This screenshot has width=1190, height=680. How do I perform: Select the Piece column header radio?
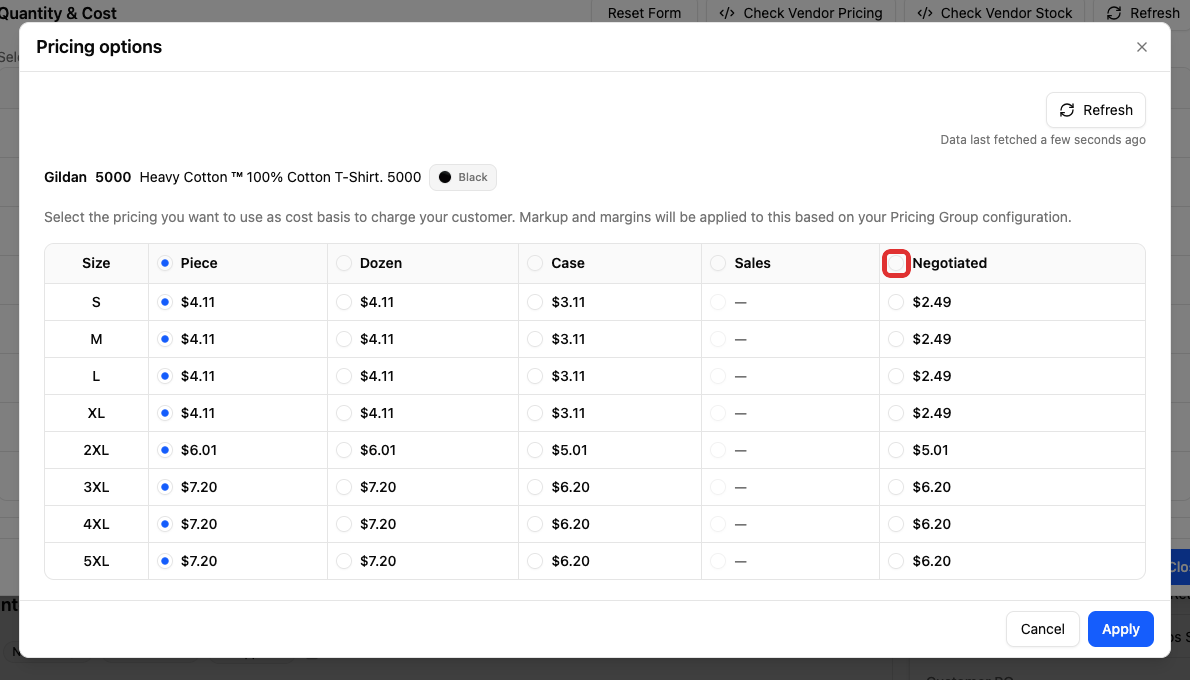click(165, 263)
